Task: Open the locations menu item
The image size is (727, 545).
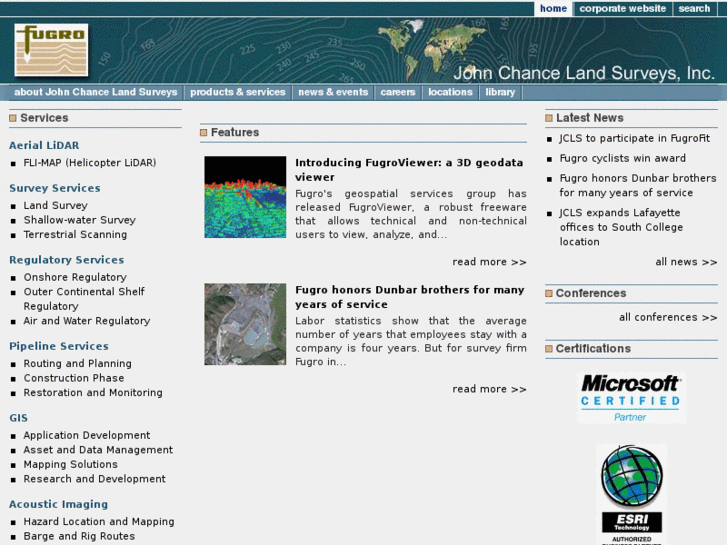Action: tap(450, 92)
